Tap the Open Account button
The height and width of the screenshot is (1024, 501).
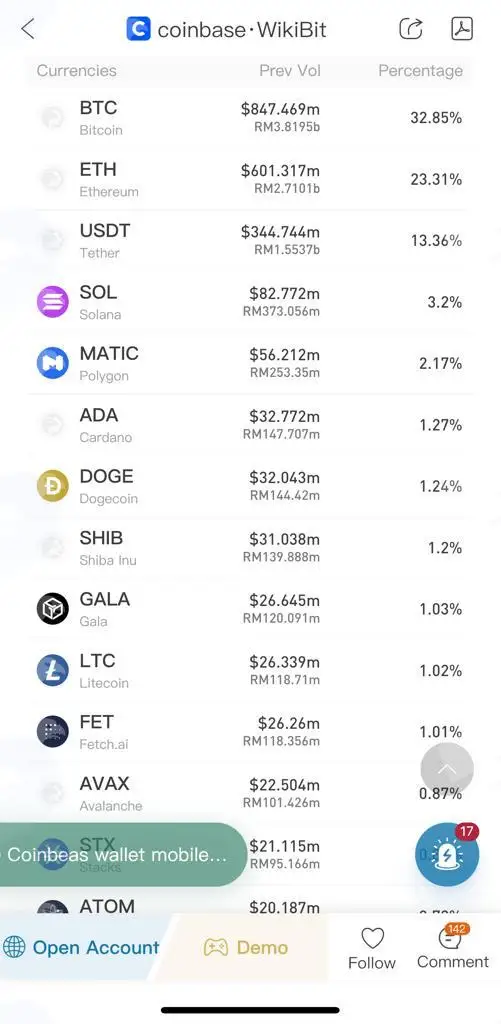point(82,948)
